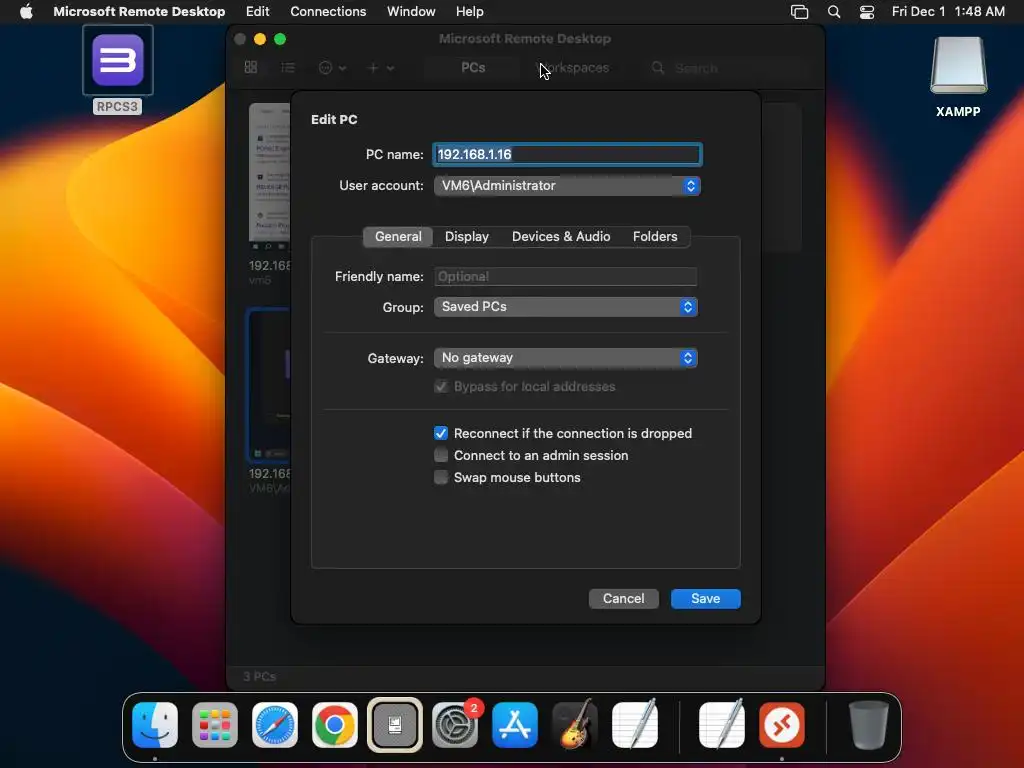Launch GarageBand from the dock
This screenshot has width=1024, height=768.
pyautogui.click(x=575, y=725)
